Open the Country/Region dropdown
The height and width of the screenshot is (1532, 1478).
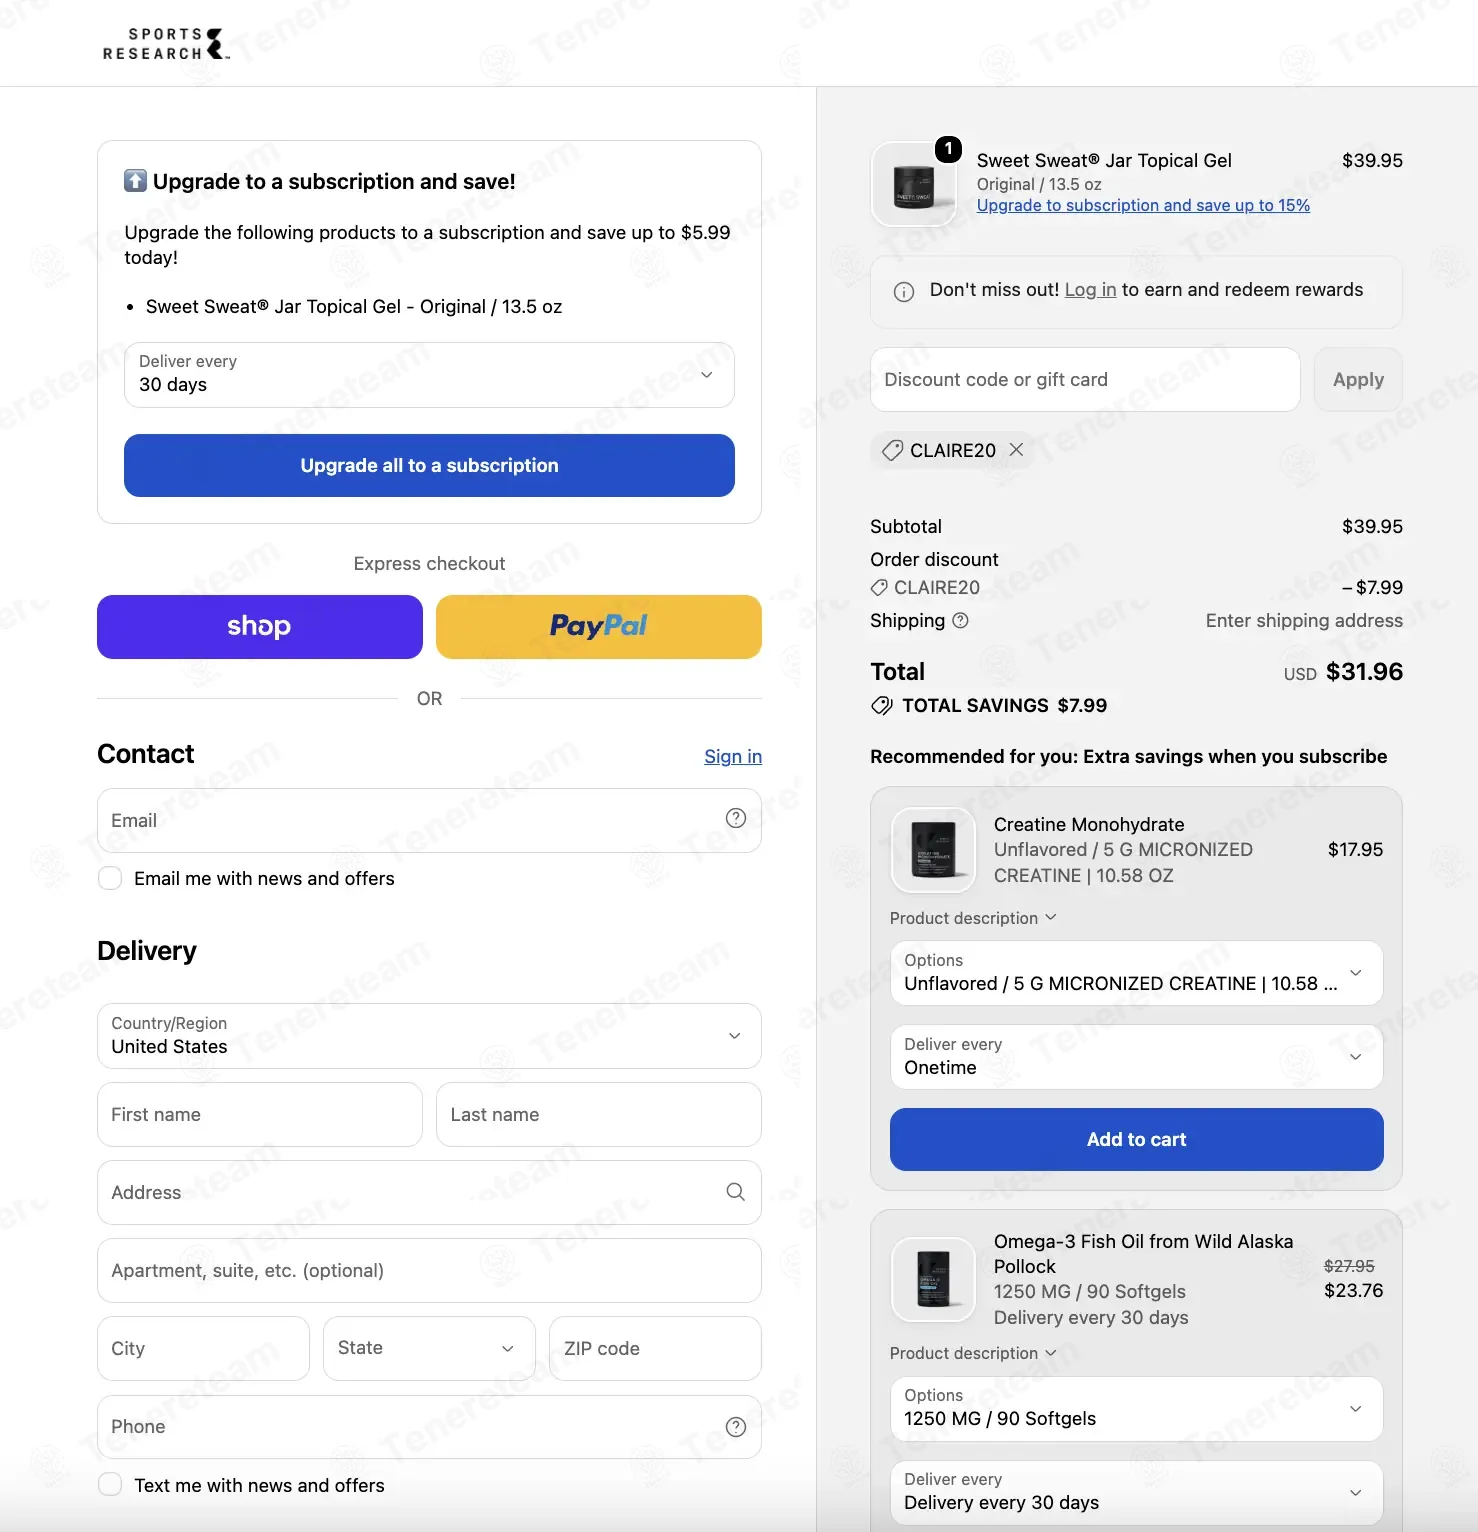tap(429, 1036)
